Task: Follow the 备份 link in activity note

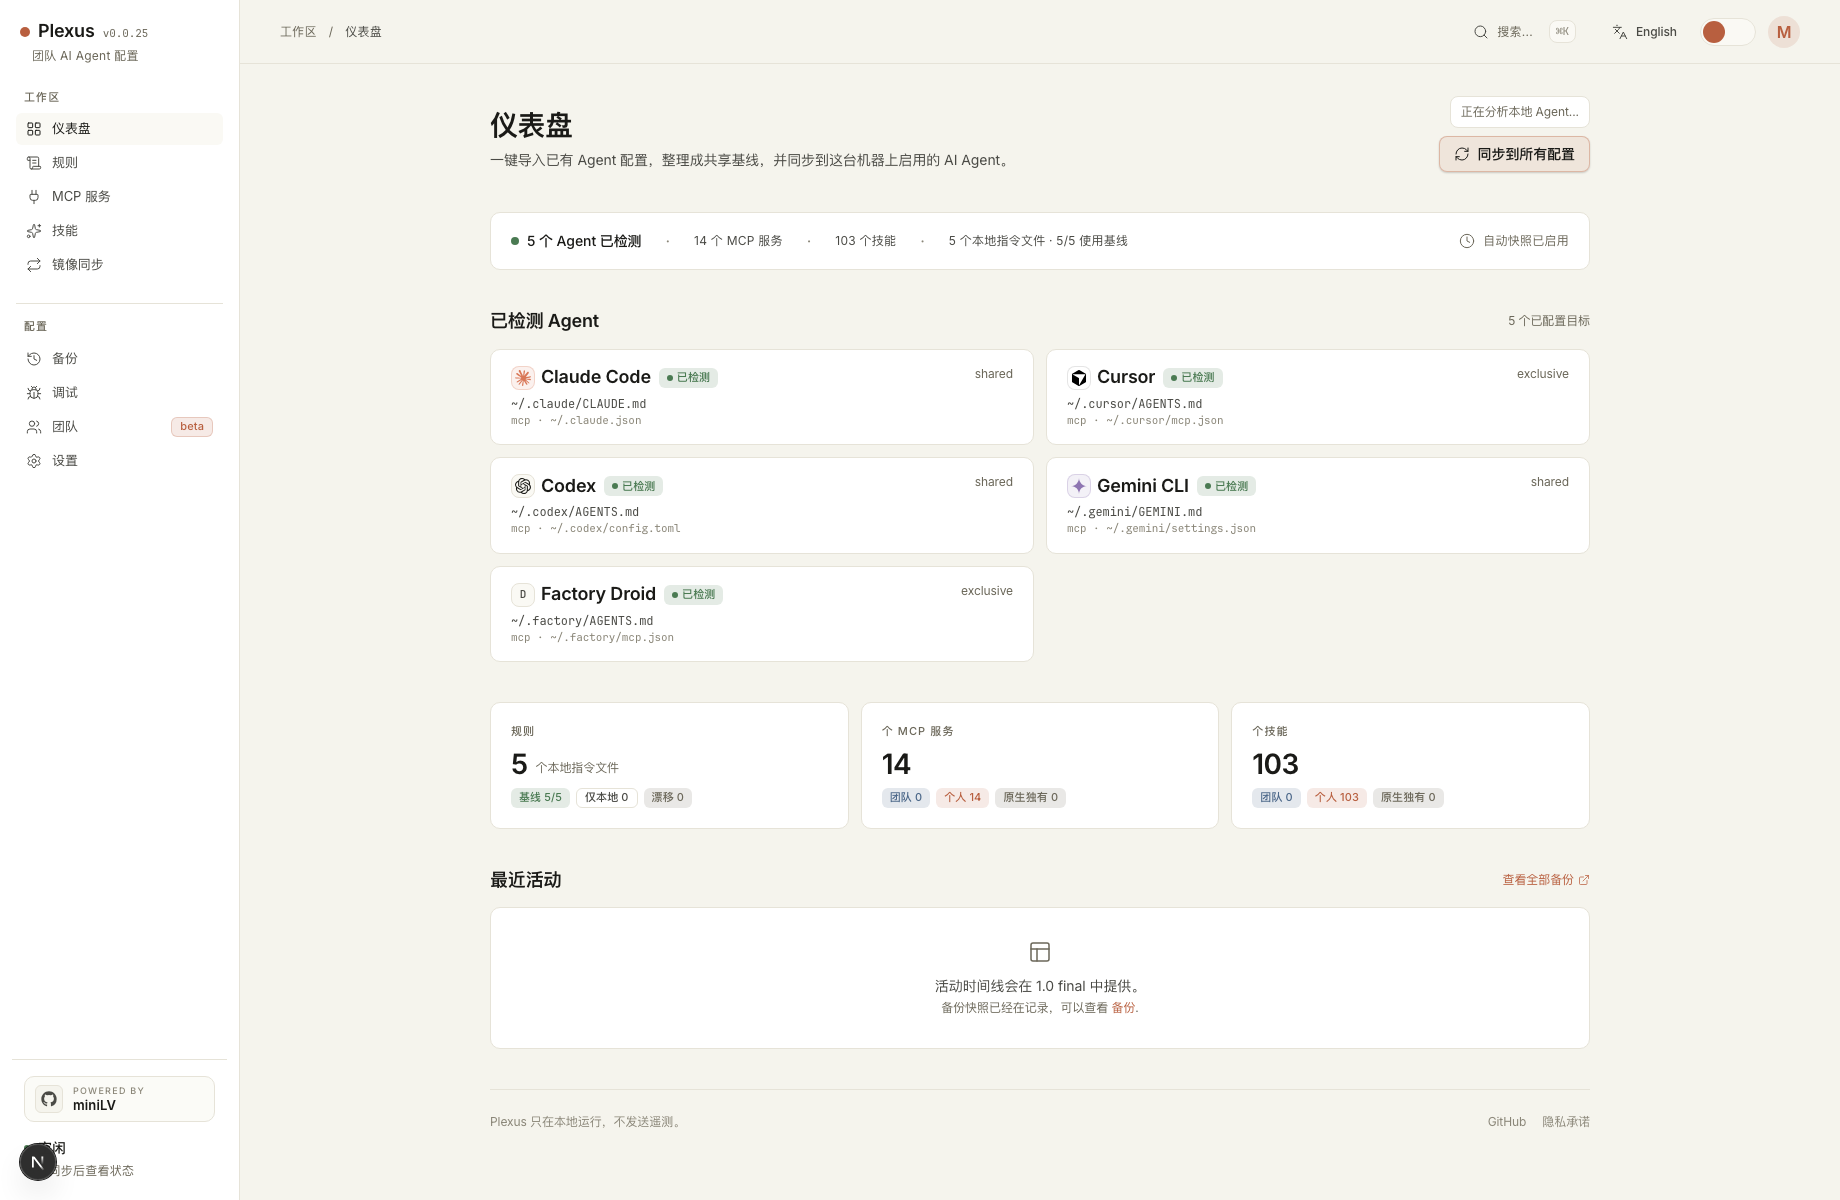Action: tap(1123, 1008)
